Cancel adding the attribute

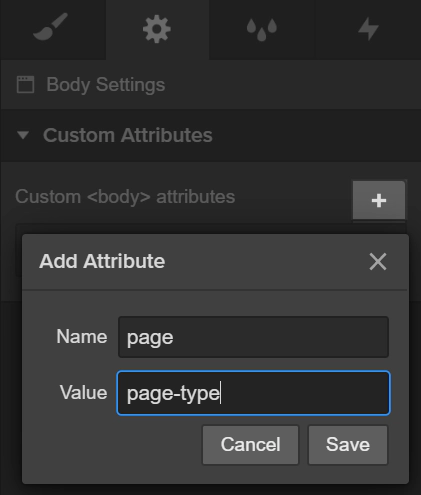[x=250, y=445]
